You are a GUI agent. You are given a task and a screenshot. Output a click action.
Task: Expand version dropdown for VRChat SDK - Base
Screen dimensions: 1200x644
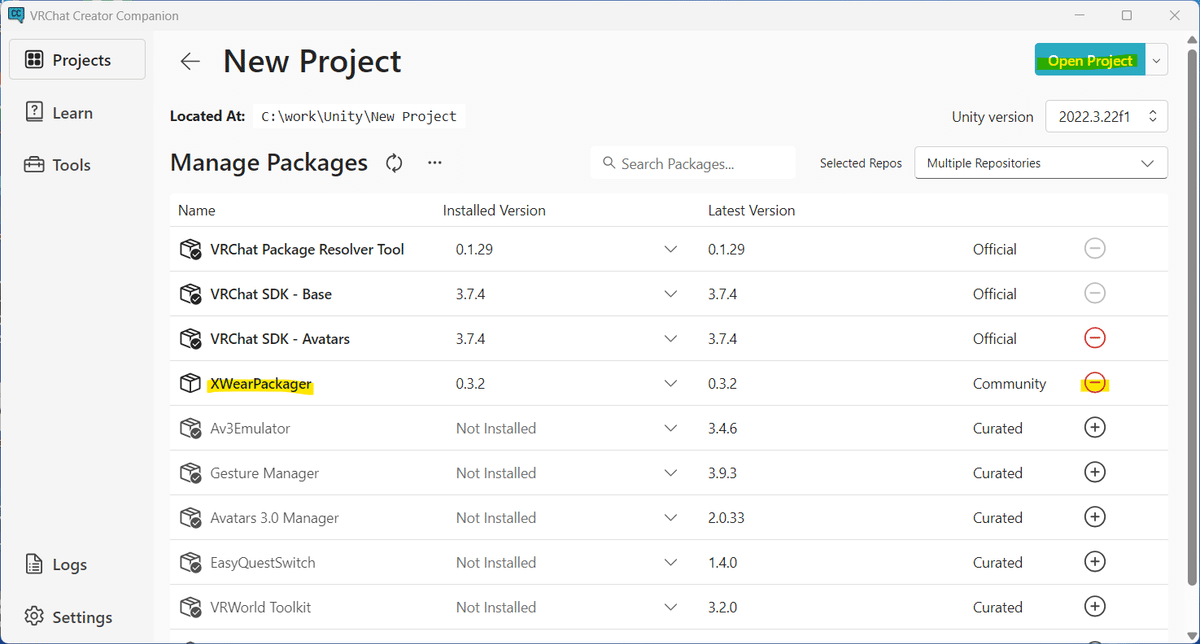click(x=671, y=294)
